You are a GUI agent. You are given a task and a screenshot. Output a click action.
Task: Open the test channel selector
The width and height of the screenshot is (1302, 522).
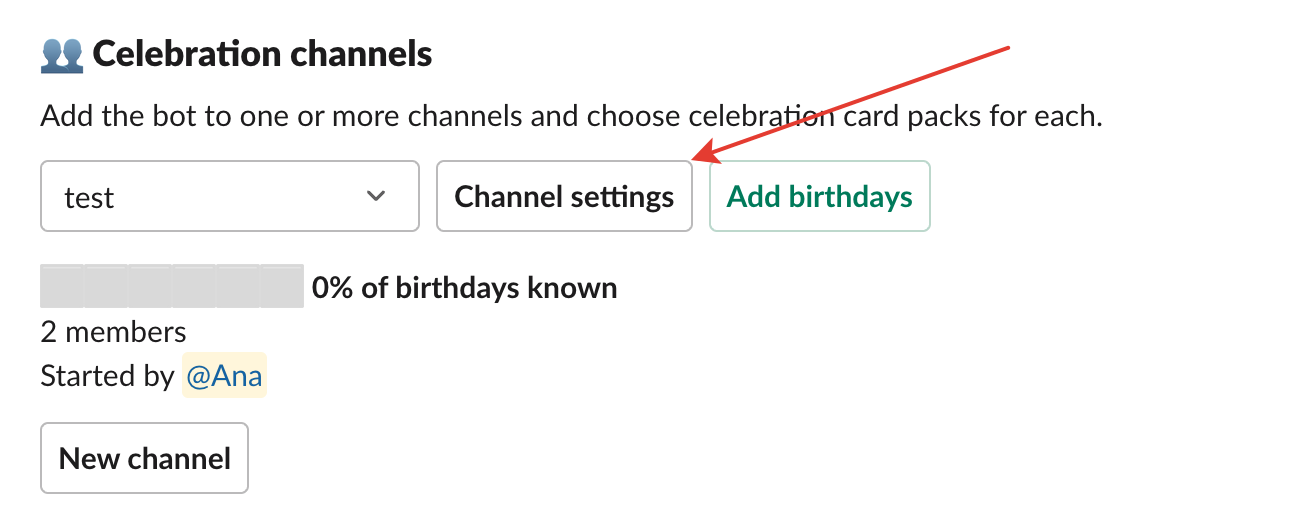(230, 196)
